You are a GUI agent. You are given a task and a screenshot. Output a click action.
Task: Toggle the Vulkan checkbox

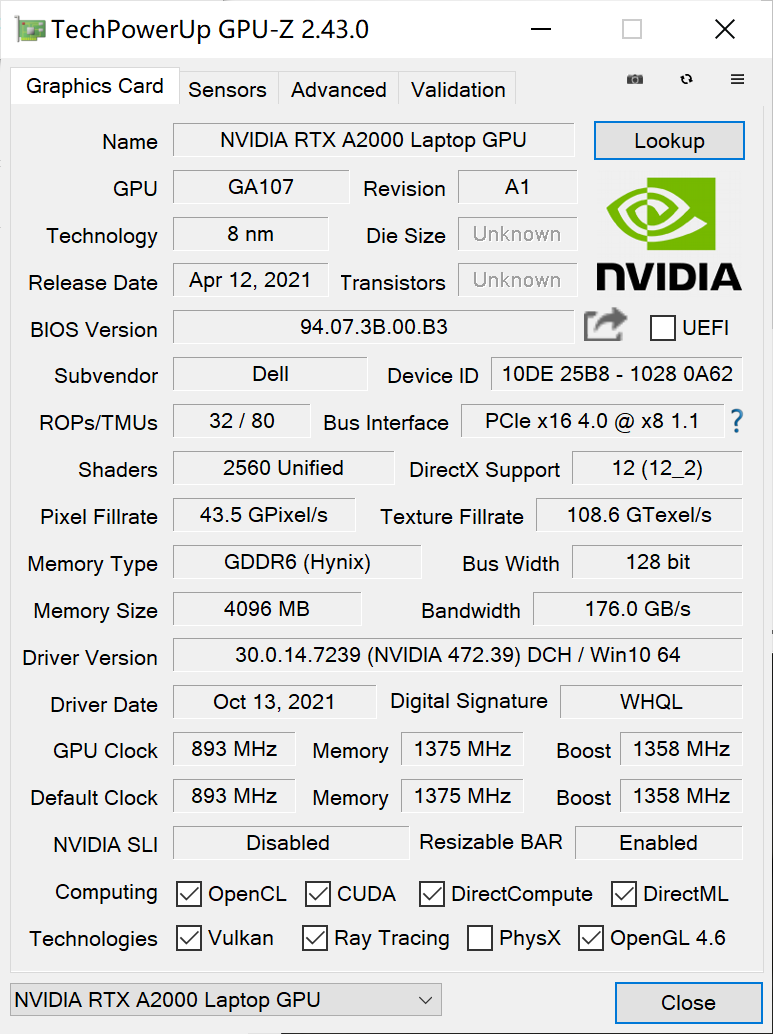[189, 938]
